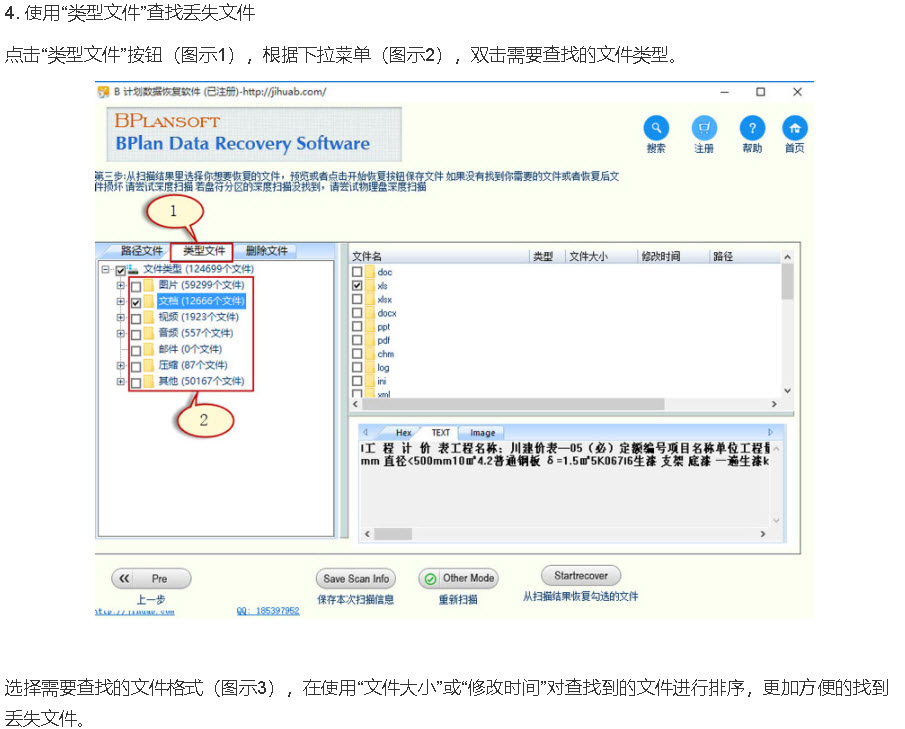905x729 pixels.
Task: Click the preview pane horizontal scrollbar thumb
Action: click(x=393, y=534)
